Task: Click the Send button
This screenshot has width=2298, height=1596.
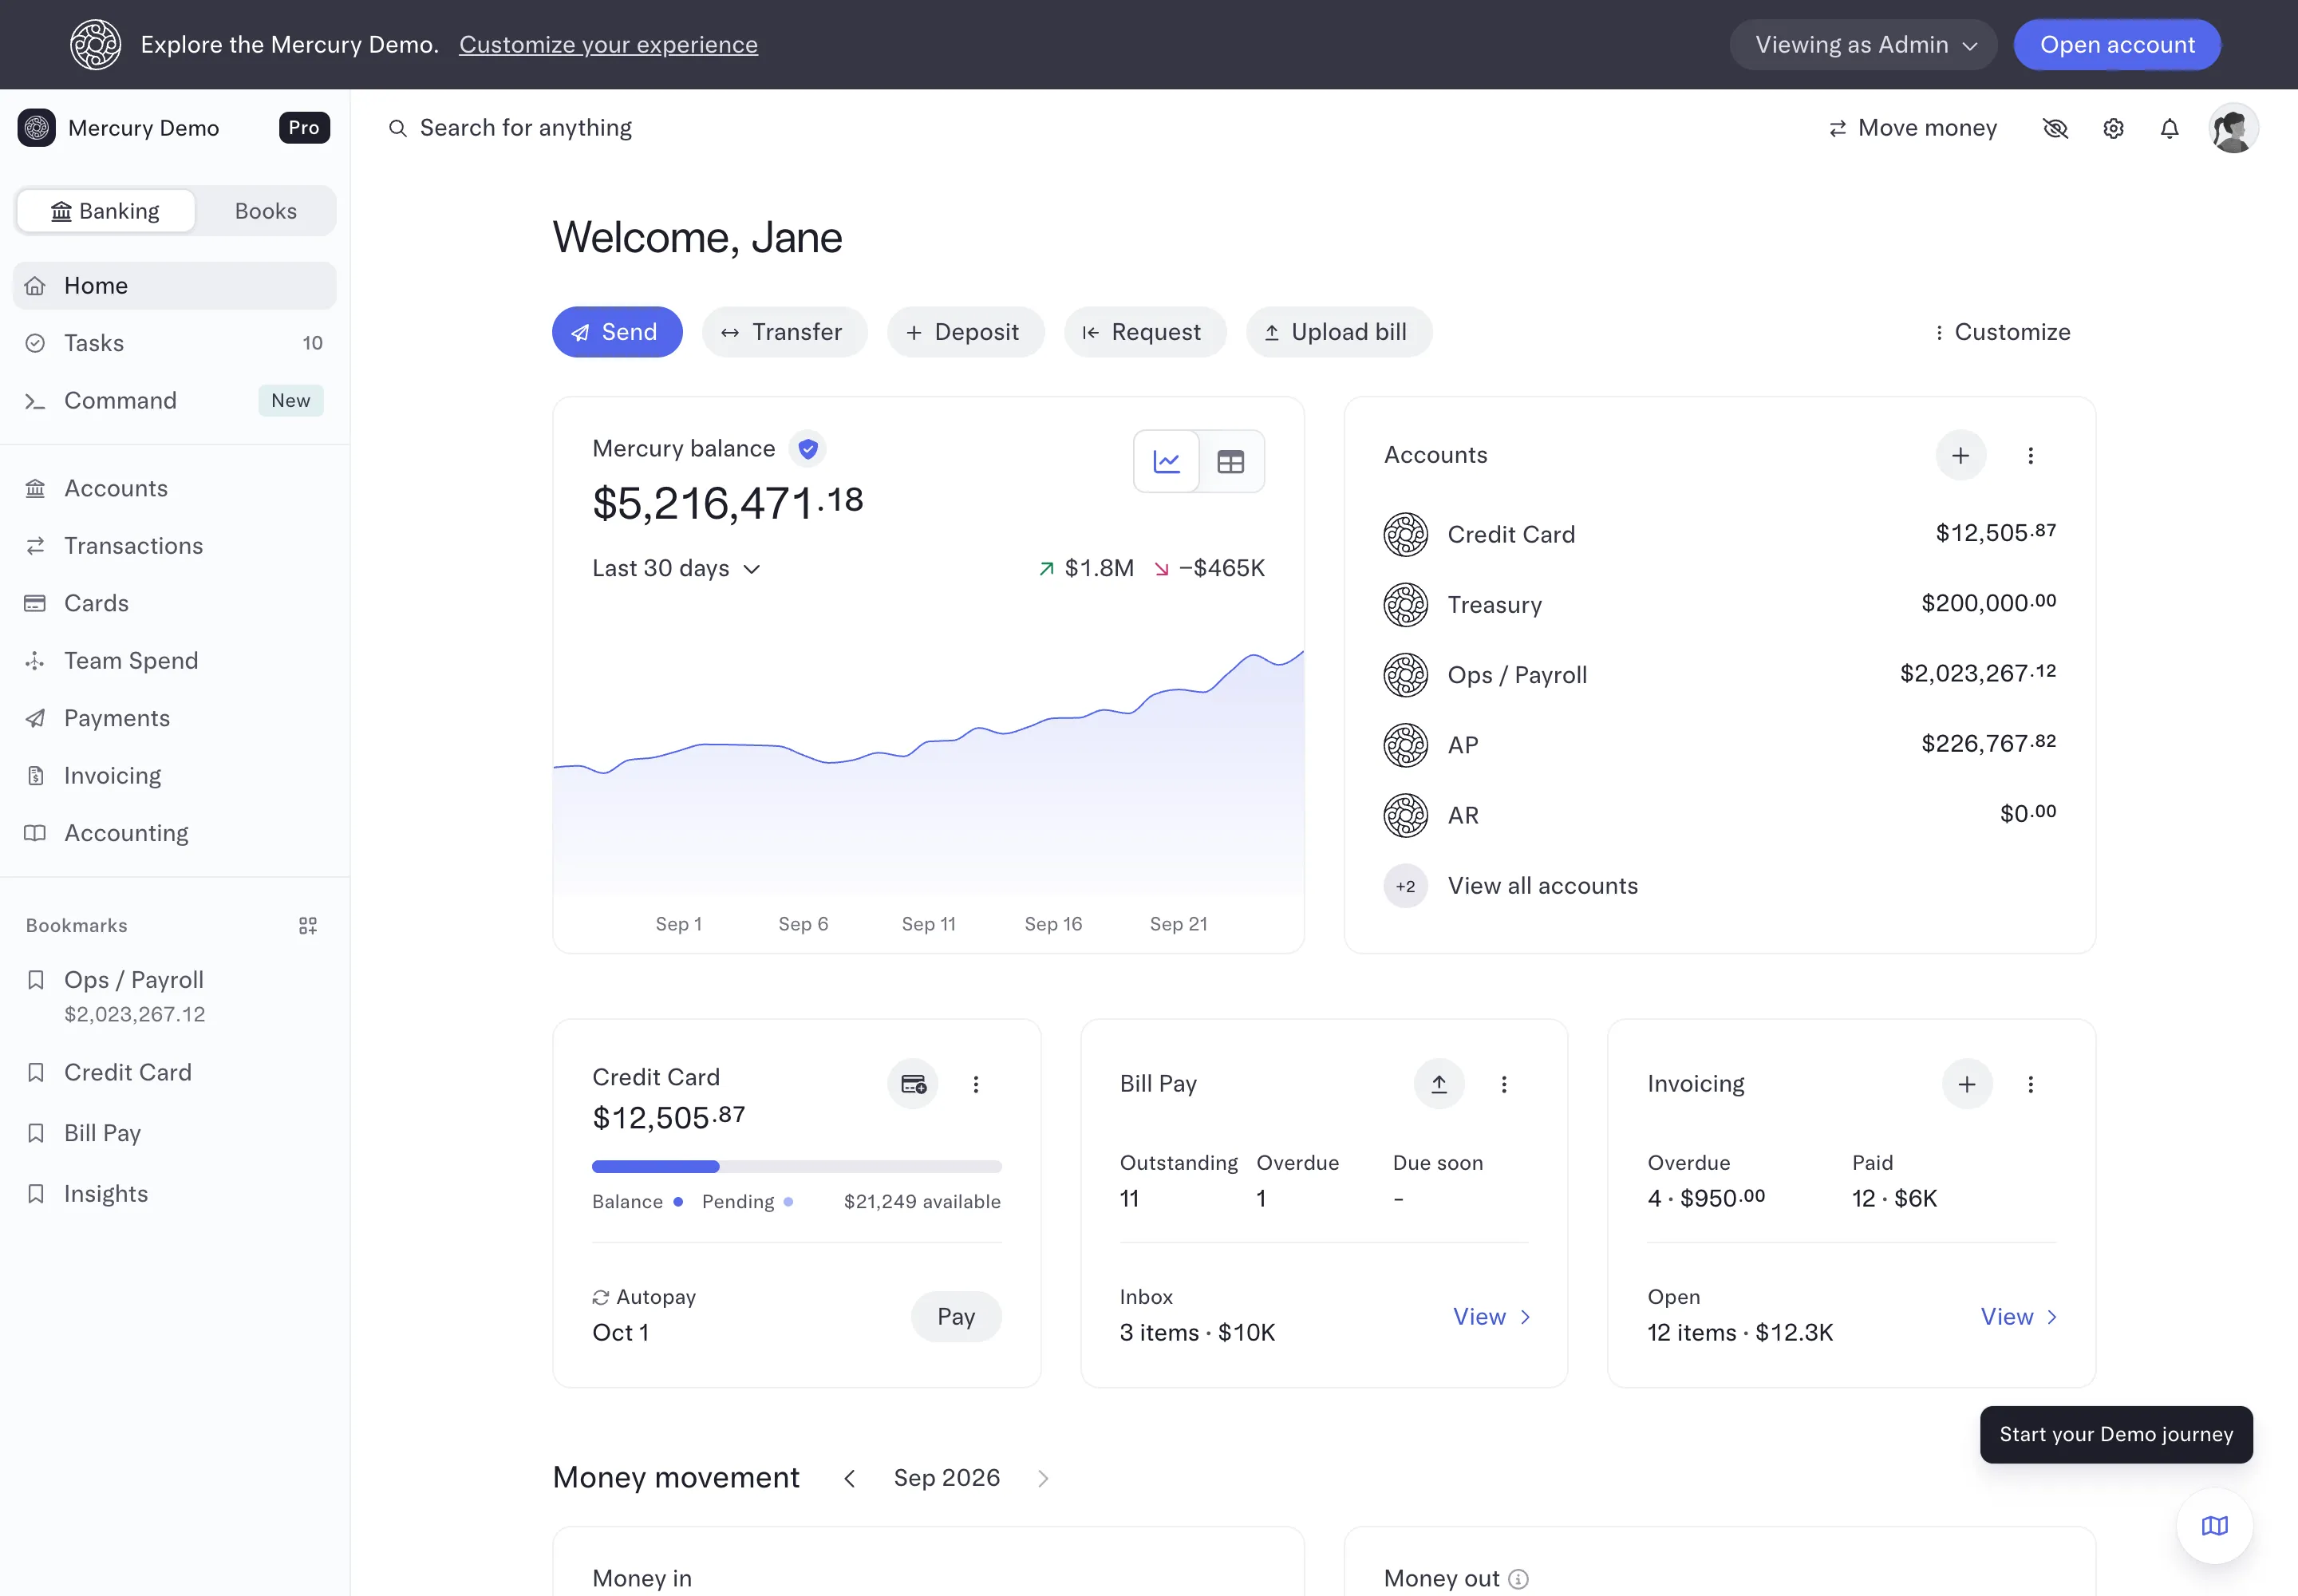Action: pos(617,332)
